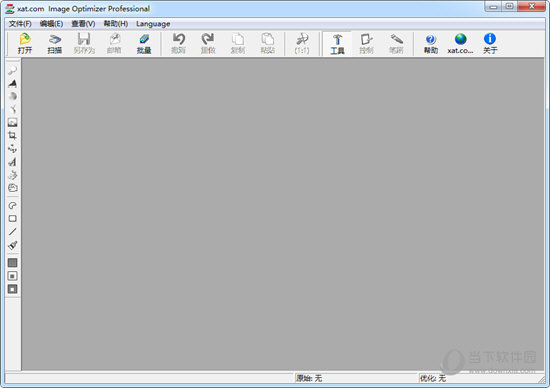
Task: Select the paint brush tool in sidebar
Action: click(13, 245)
